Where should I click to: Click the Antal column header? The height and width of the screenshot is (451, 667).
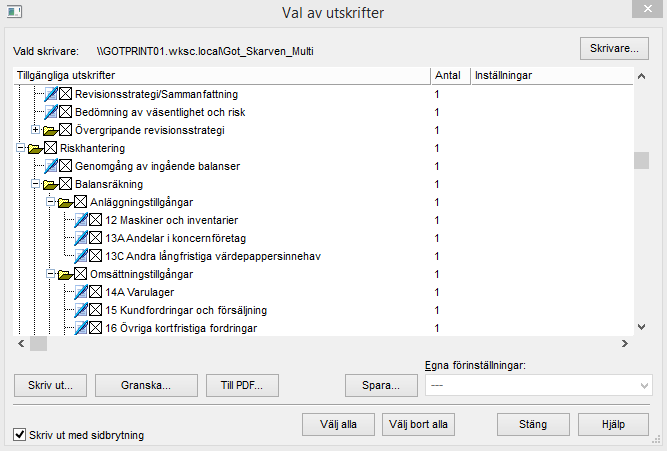[447, 75]
